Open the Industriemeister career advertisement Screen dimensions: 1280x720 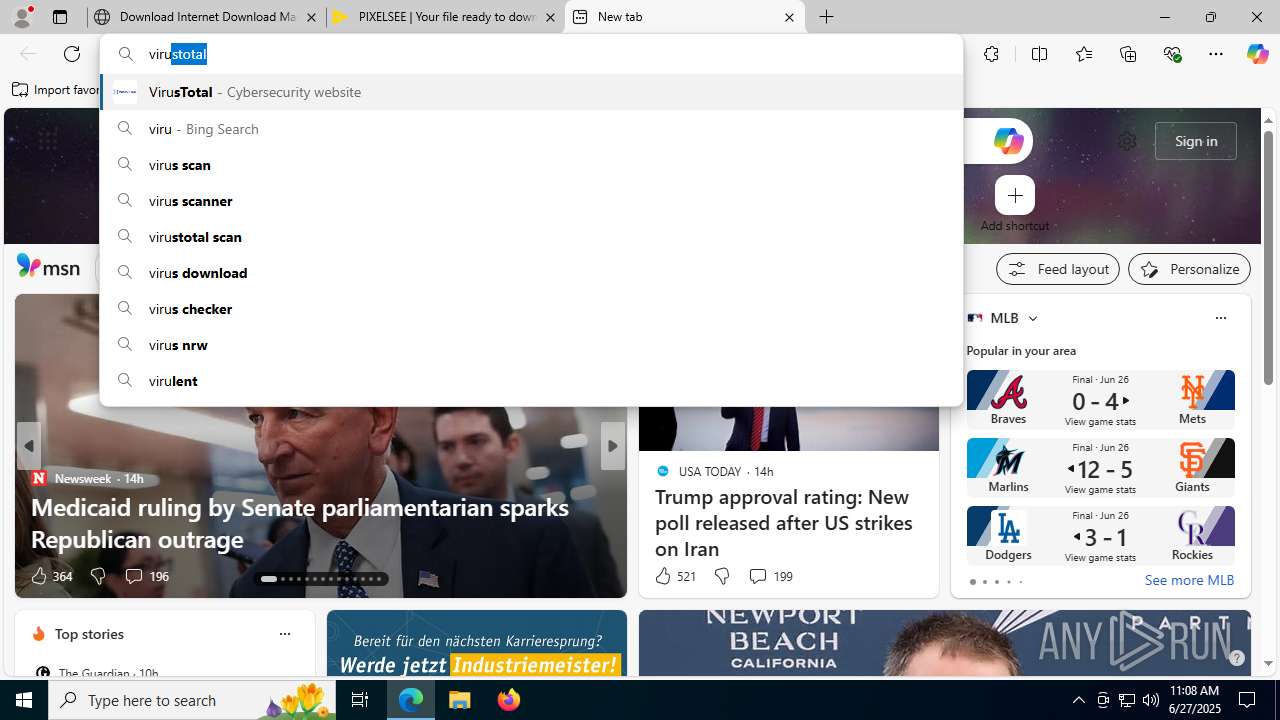[477, 644]
